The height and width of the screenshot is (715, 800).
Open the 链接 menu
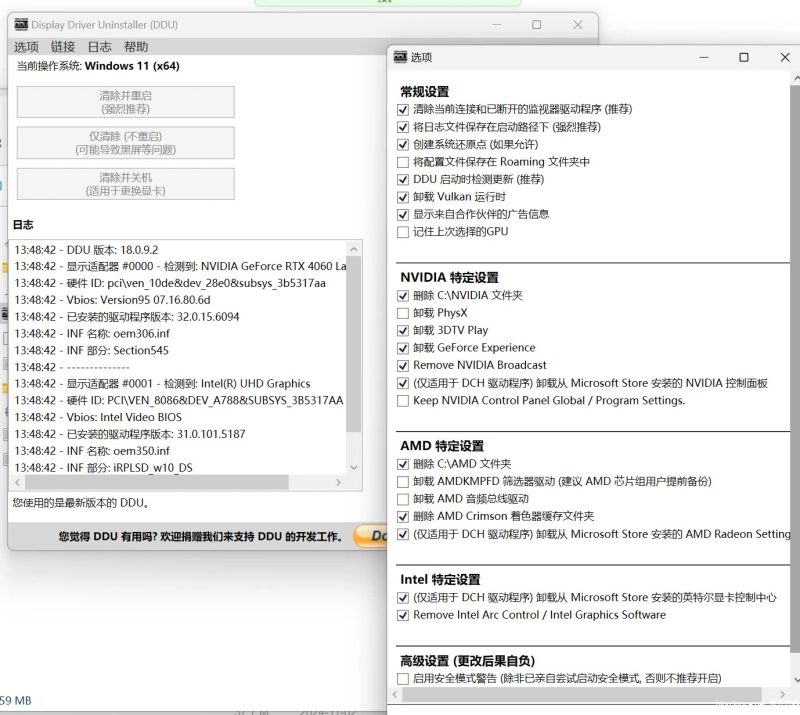tap(63, 47)
